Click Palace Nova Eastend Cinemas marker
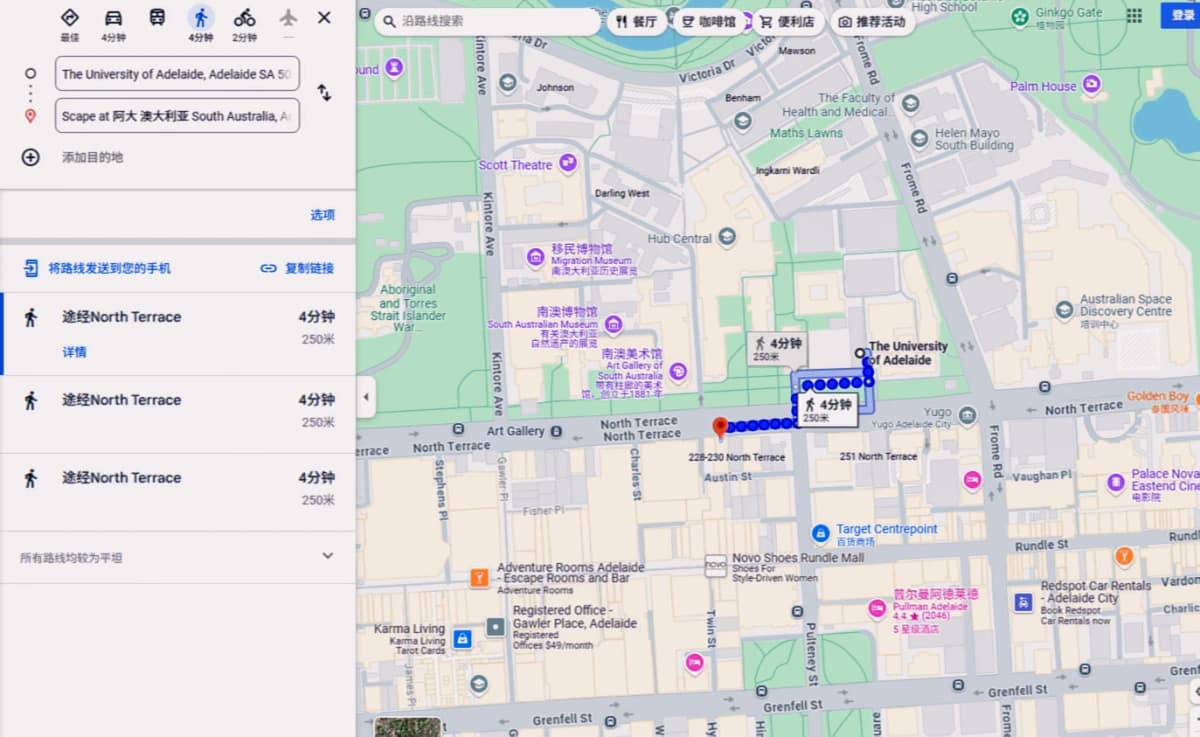This screenshot has width=1200, height=737. pyautogui.click(x=1116, y=484)
